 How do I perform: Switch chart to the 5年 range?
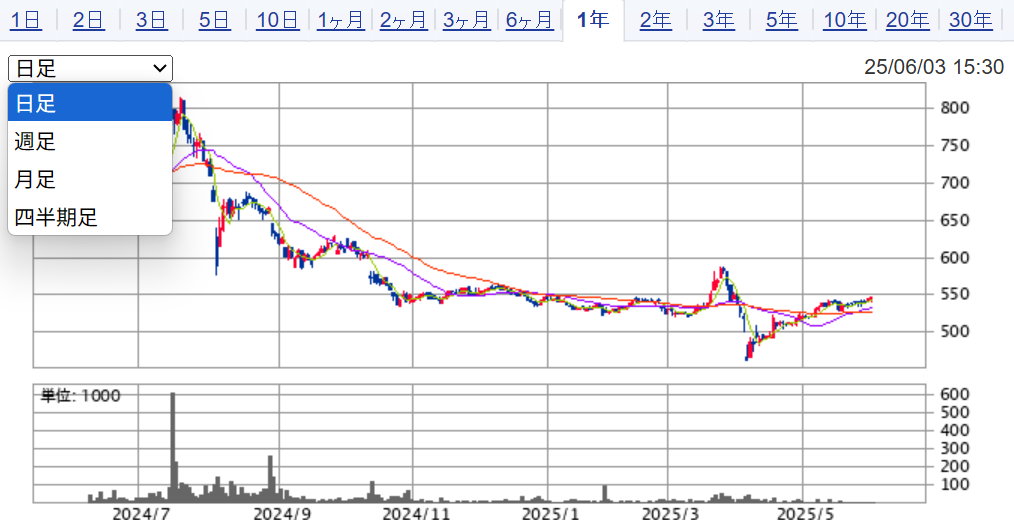[782, 20]
